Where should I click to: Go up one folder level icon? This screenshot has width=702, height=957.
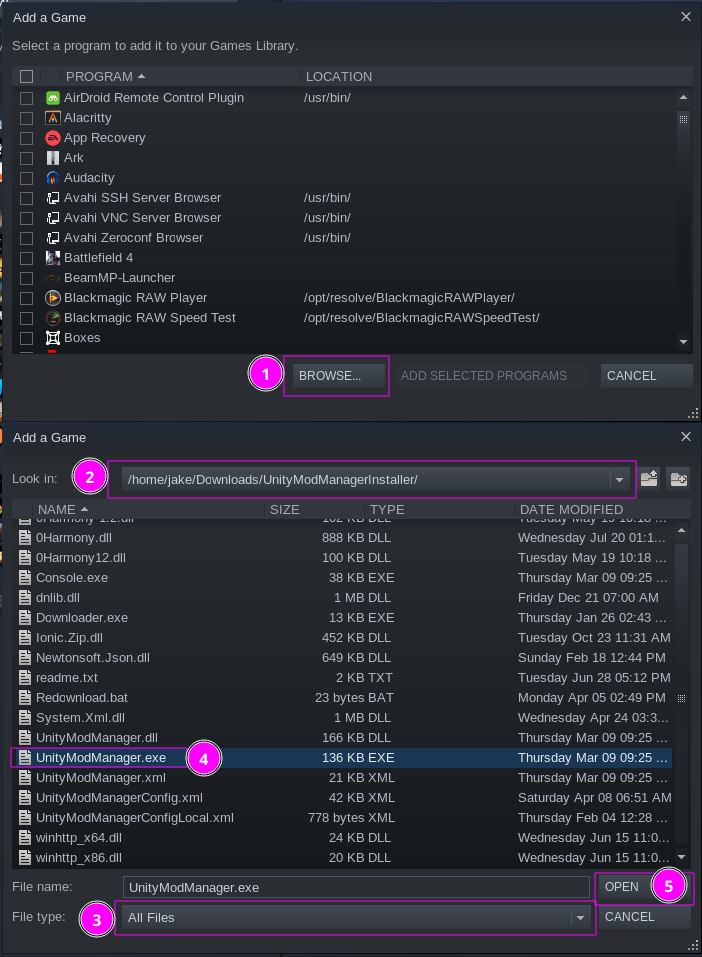[x=649, y=478]
